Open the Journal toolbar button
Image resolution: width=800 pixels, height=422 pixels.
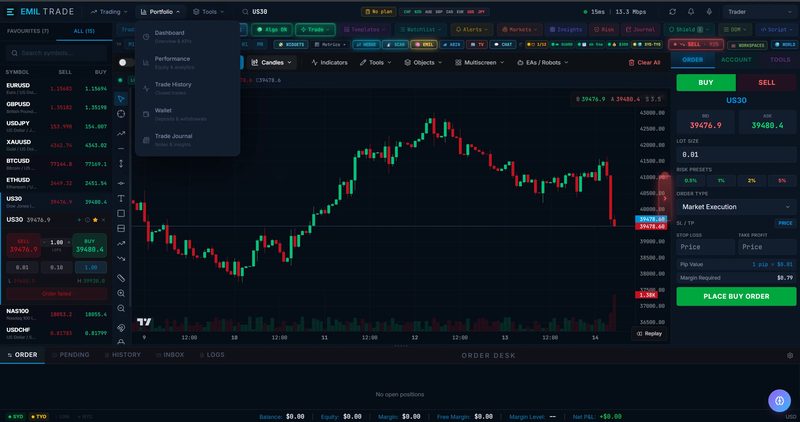tap(641, 30)
